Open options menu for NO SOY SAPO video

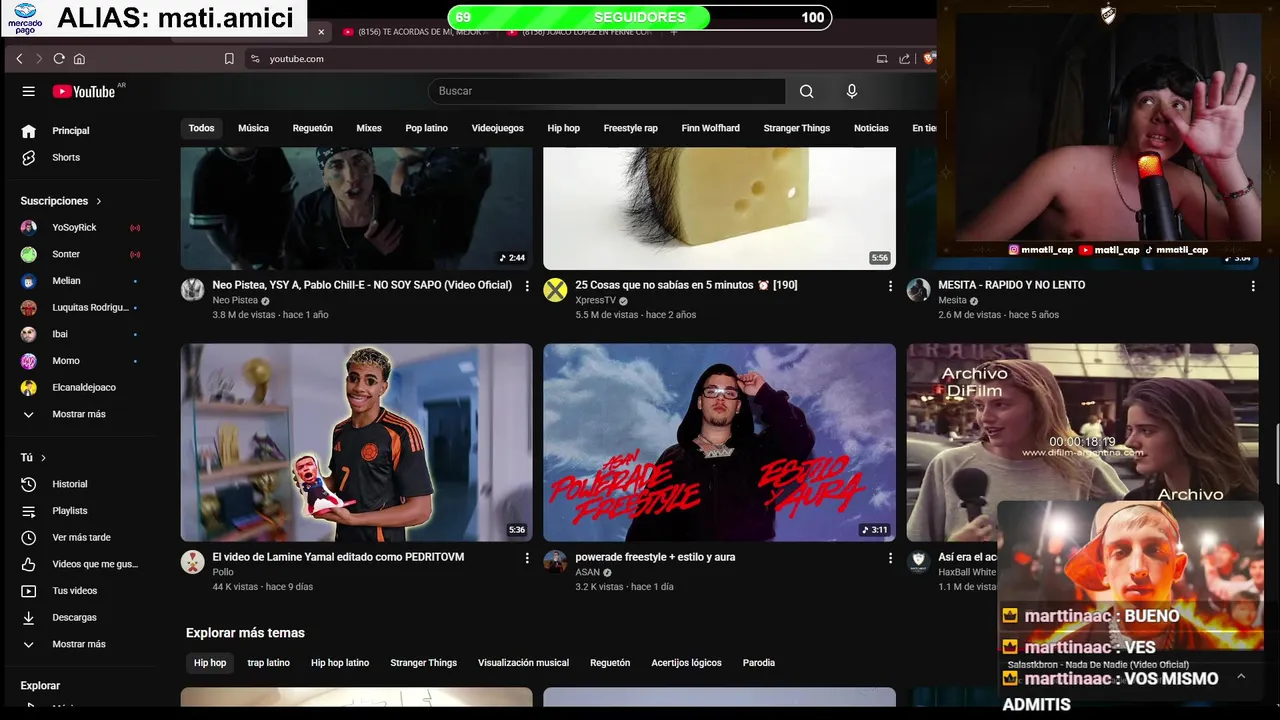pos(527,286)
